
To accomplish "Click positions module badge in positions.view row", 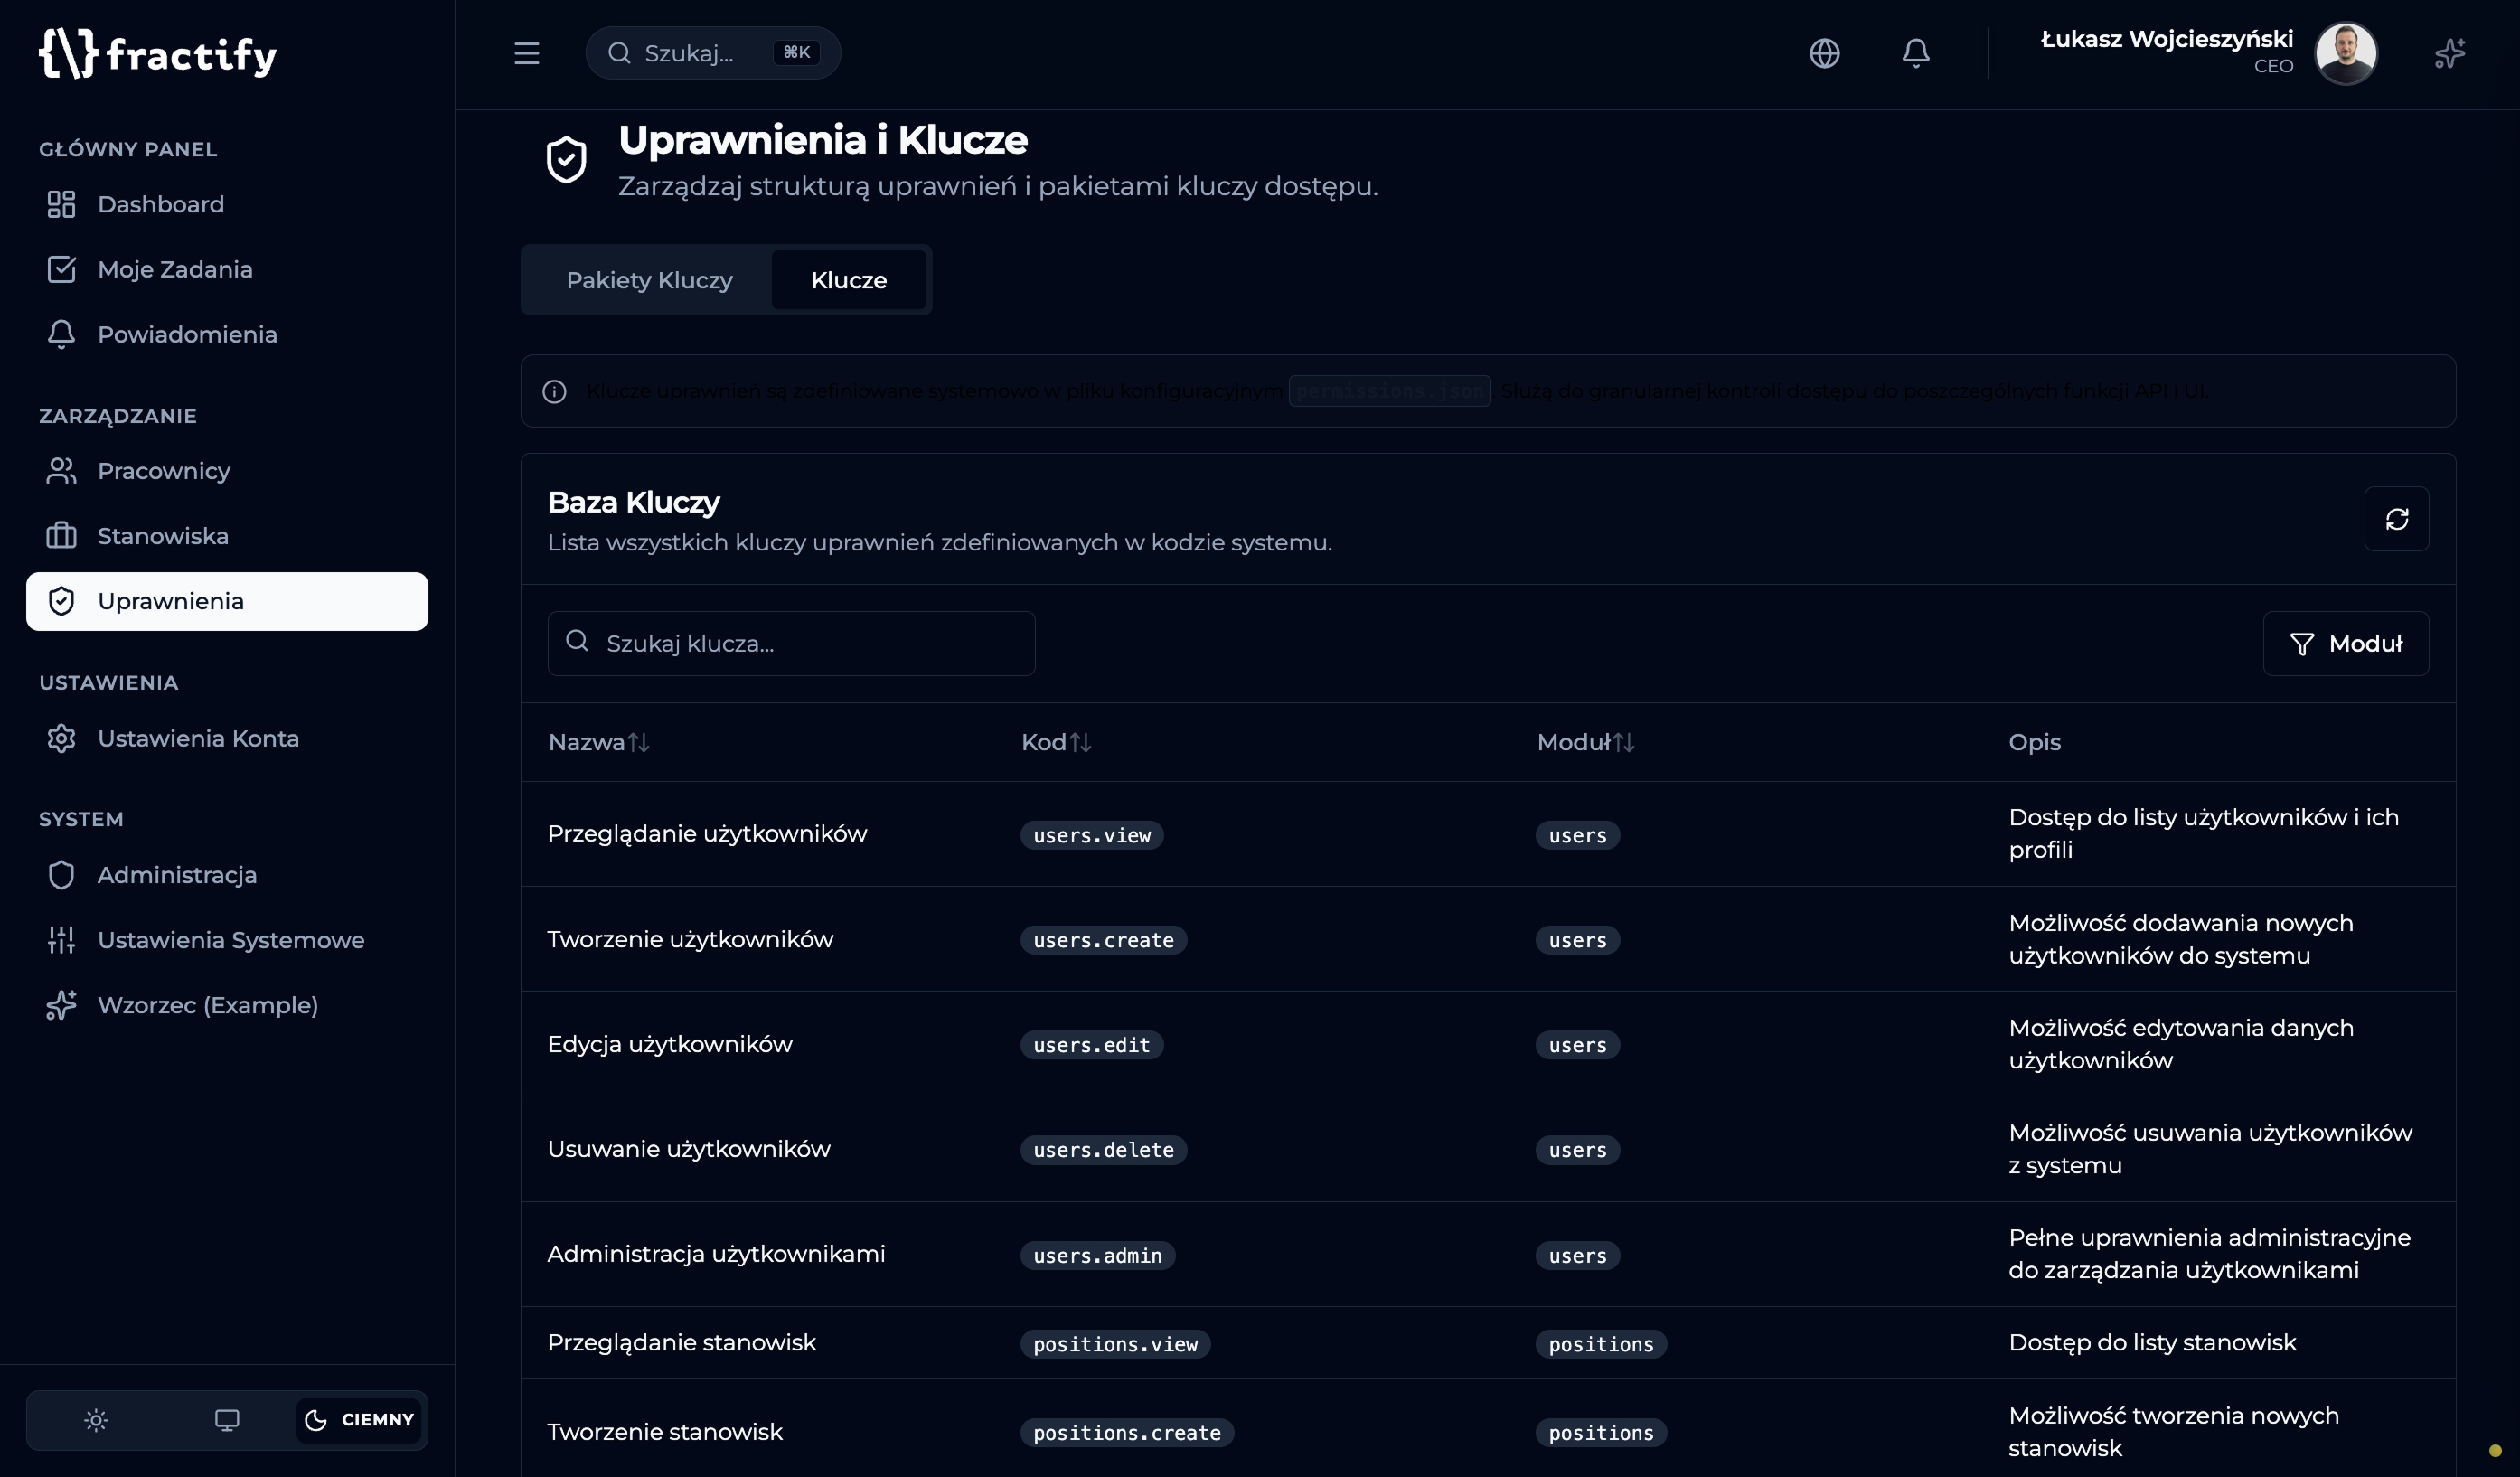I will [1601, 1344].
